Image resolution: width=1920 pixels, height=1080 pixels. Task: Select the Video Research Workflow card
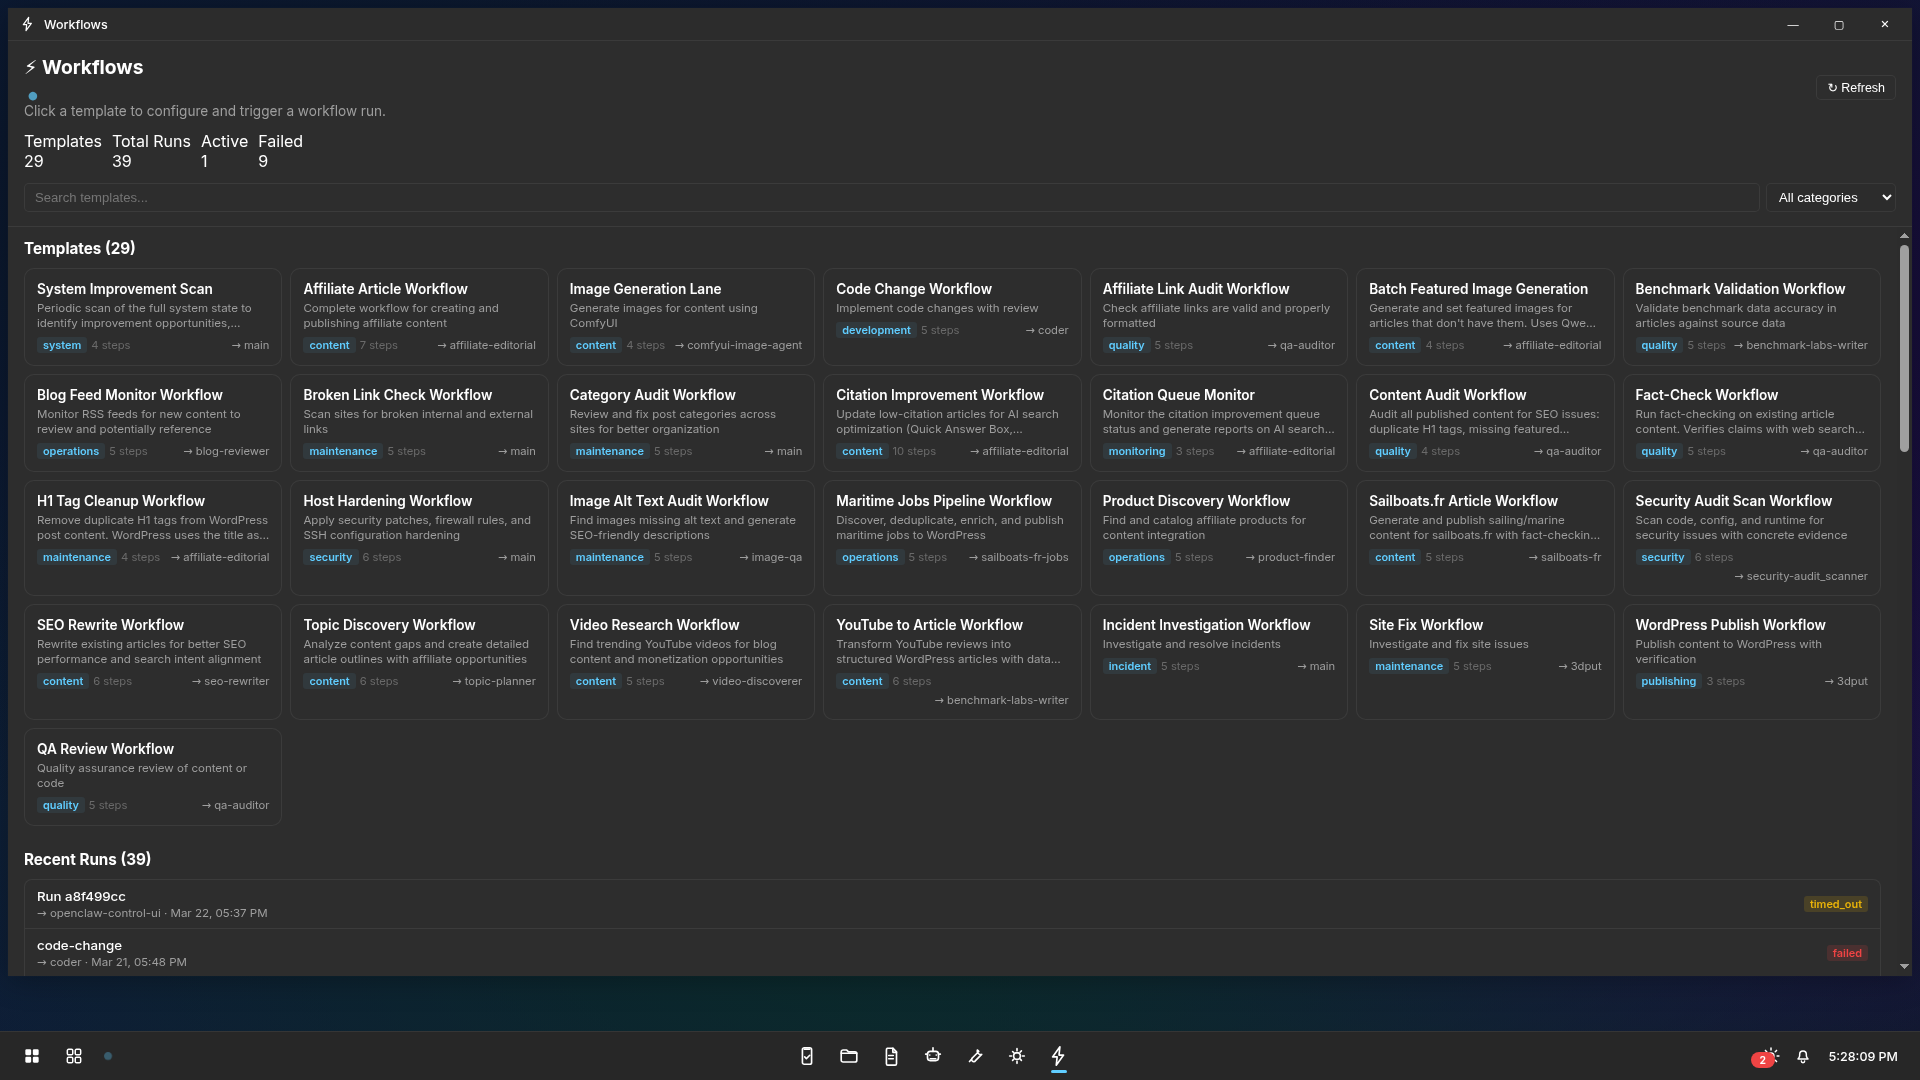tap(686, 662)
